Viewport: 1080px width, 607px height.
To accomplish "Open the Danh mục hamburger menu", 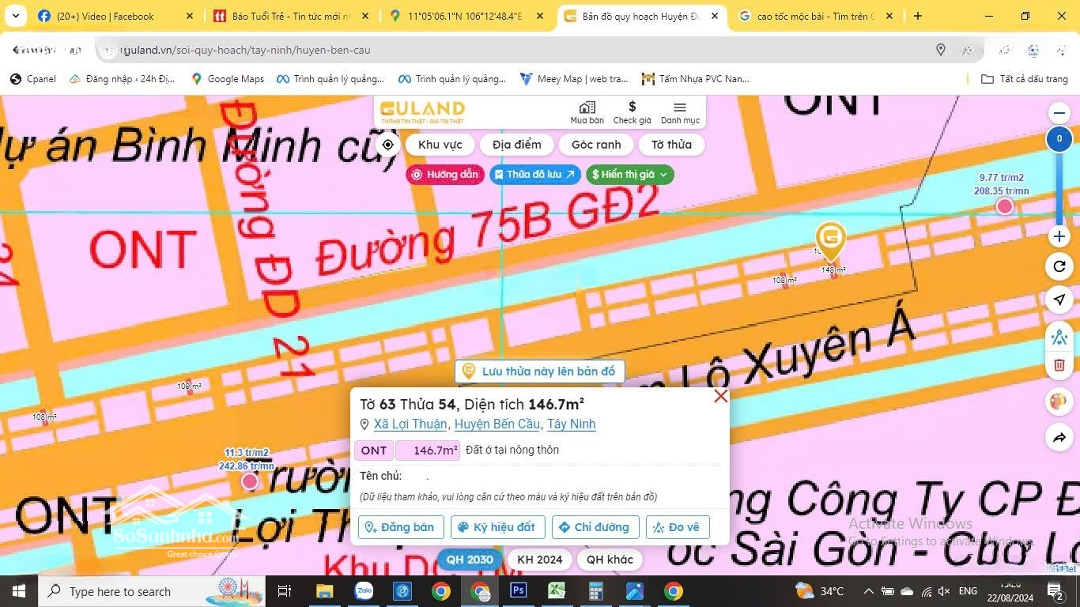I will (x=680, y=112).
